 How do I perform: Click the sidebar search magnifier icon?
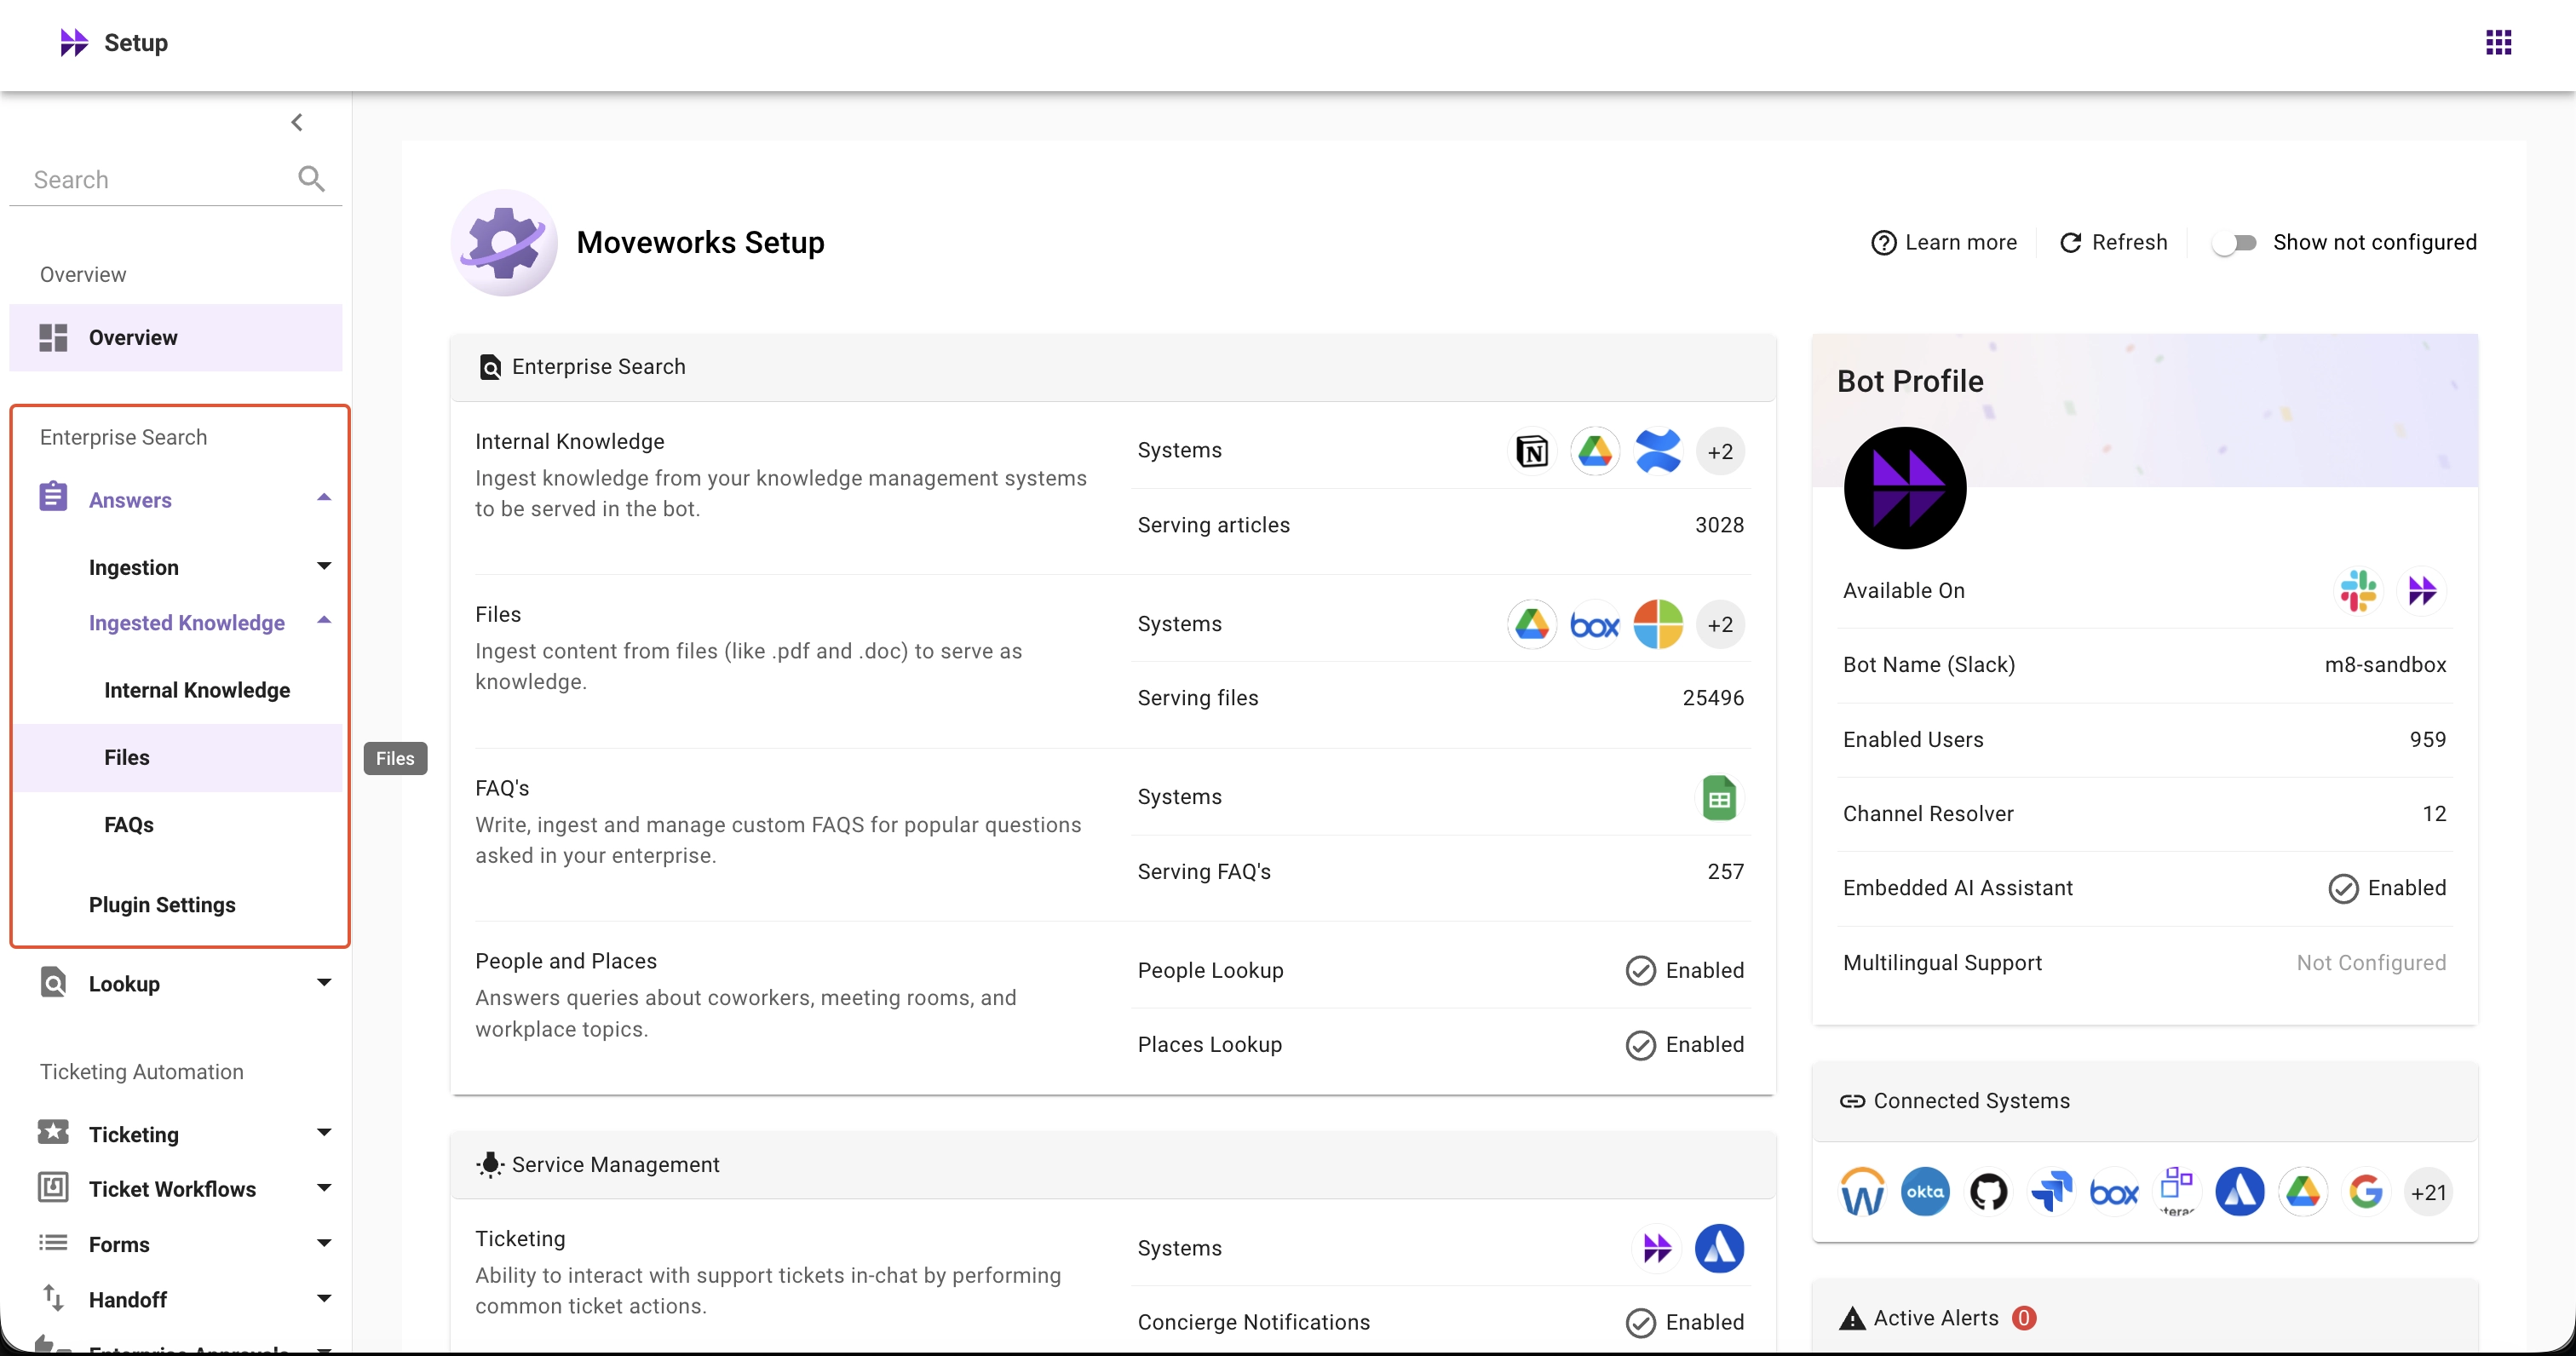[x=311, y=179]
